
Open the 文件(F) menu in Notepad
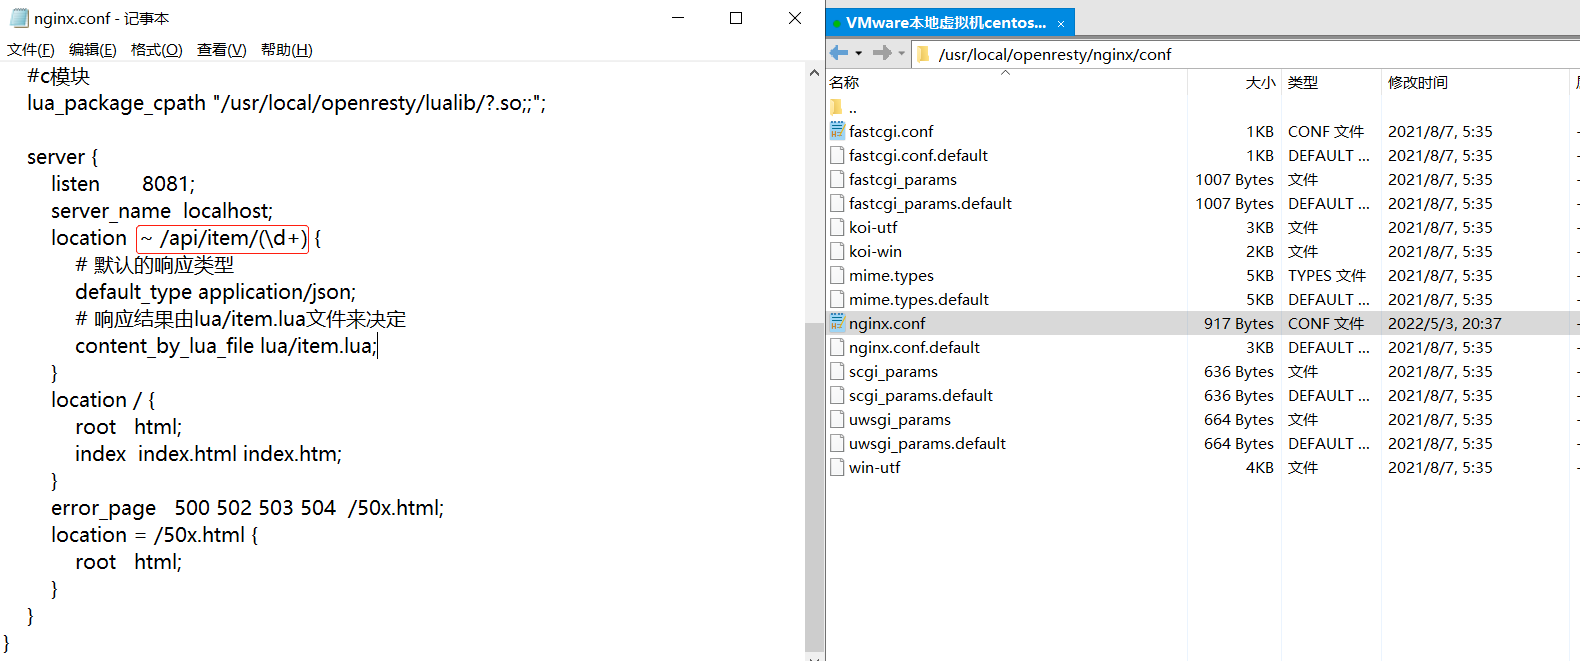click(31, 49)
